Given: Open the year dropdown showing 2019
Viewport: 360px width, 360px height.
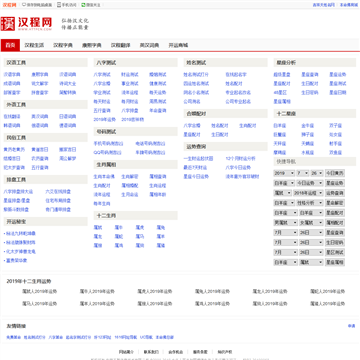Looking at the screenshot, I should click(x=284, y=173).
